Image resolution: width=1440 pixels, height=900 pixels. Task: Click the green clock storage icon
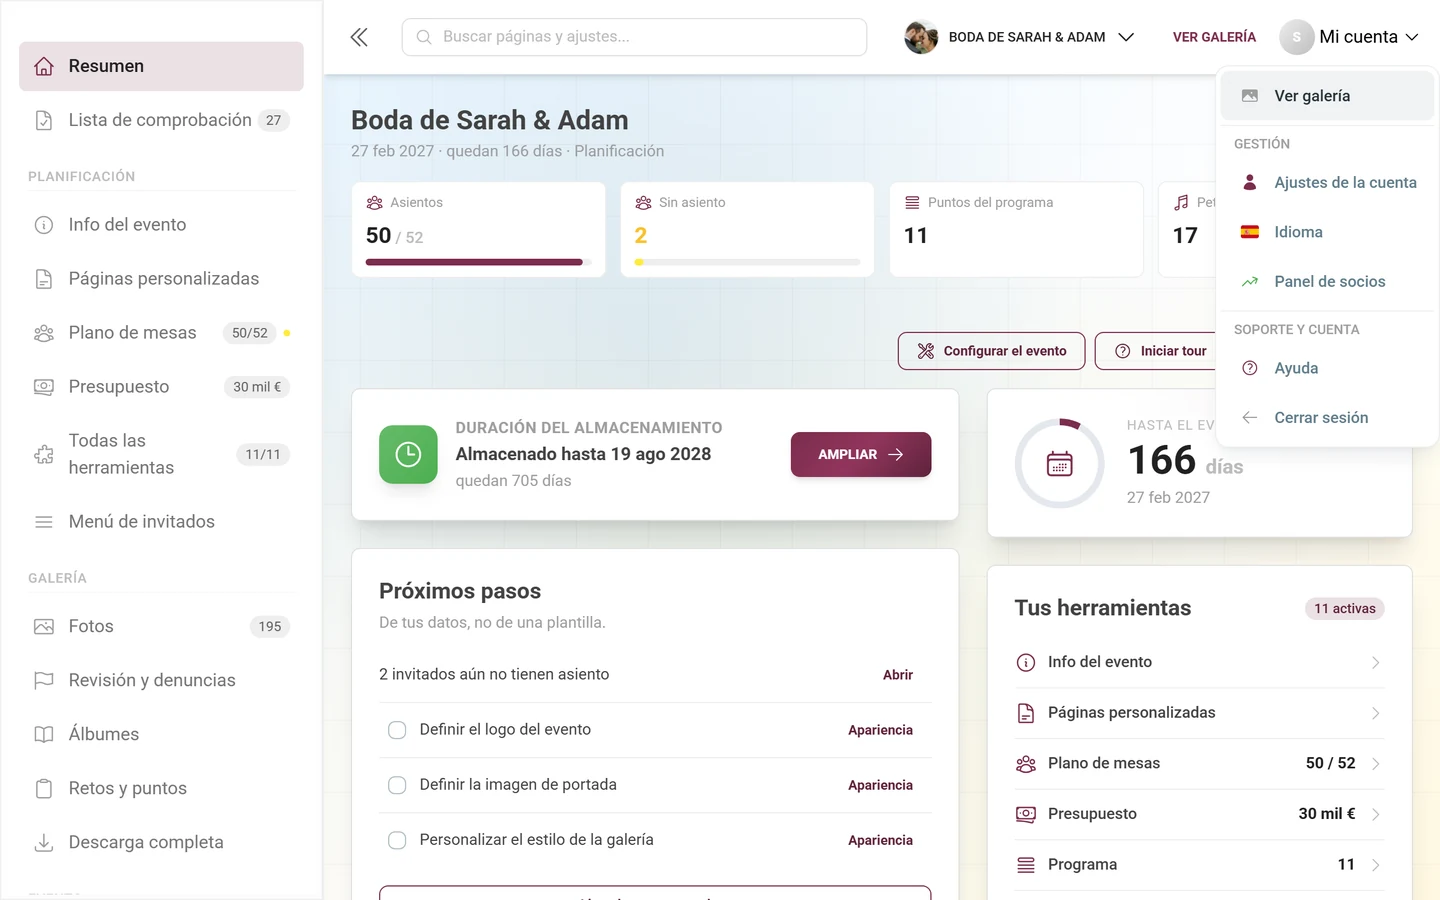pyautogui.click(x=408, y=454)
